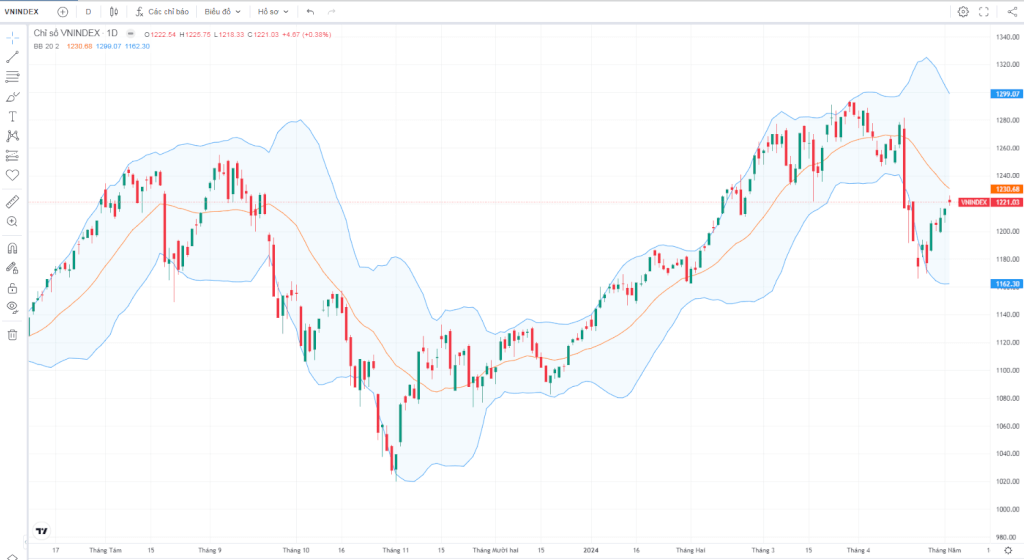Select the Text annotation tool
This screenshot has width=1024, height=560.
12,116
